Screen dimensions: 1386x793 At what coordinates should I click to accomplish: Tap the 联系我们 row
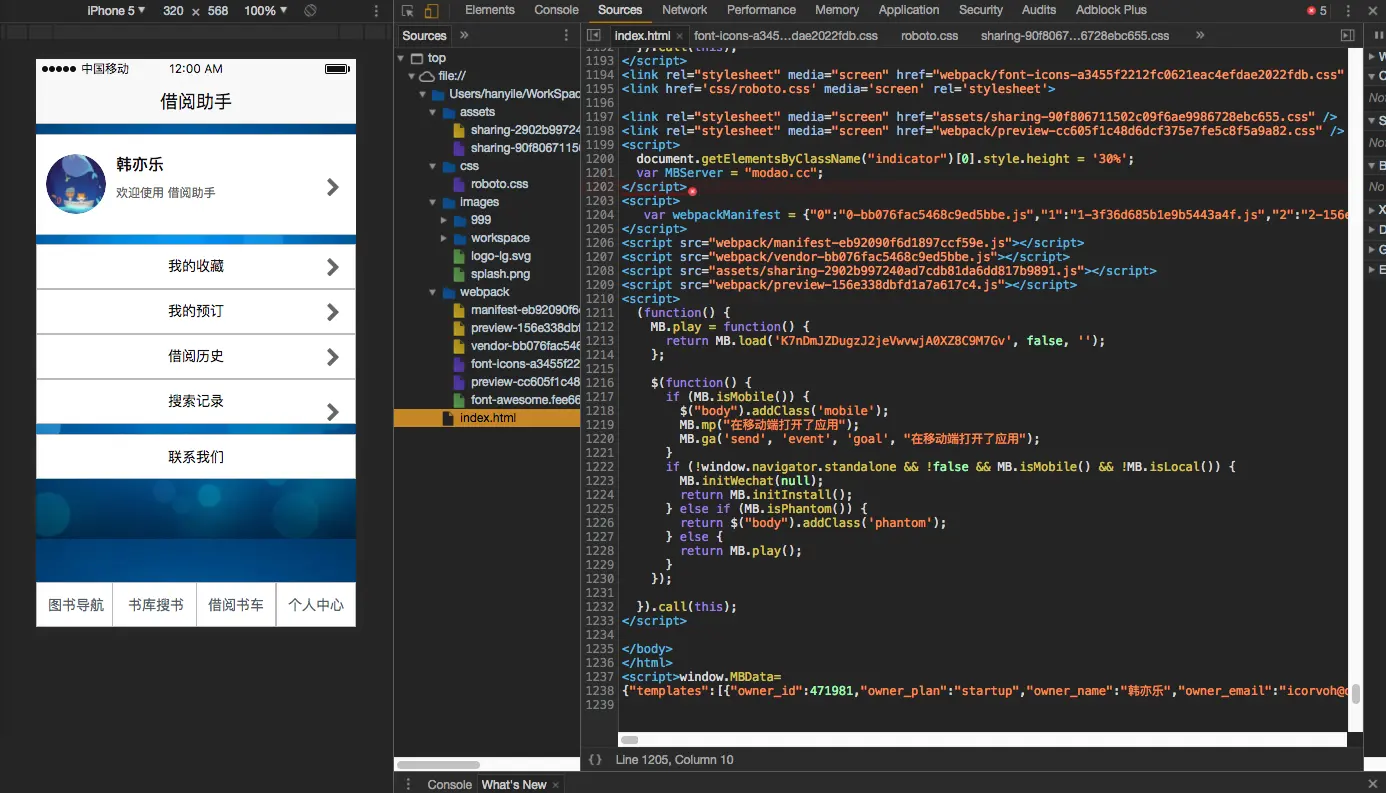pos(196,457)
